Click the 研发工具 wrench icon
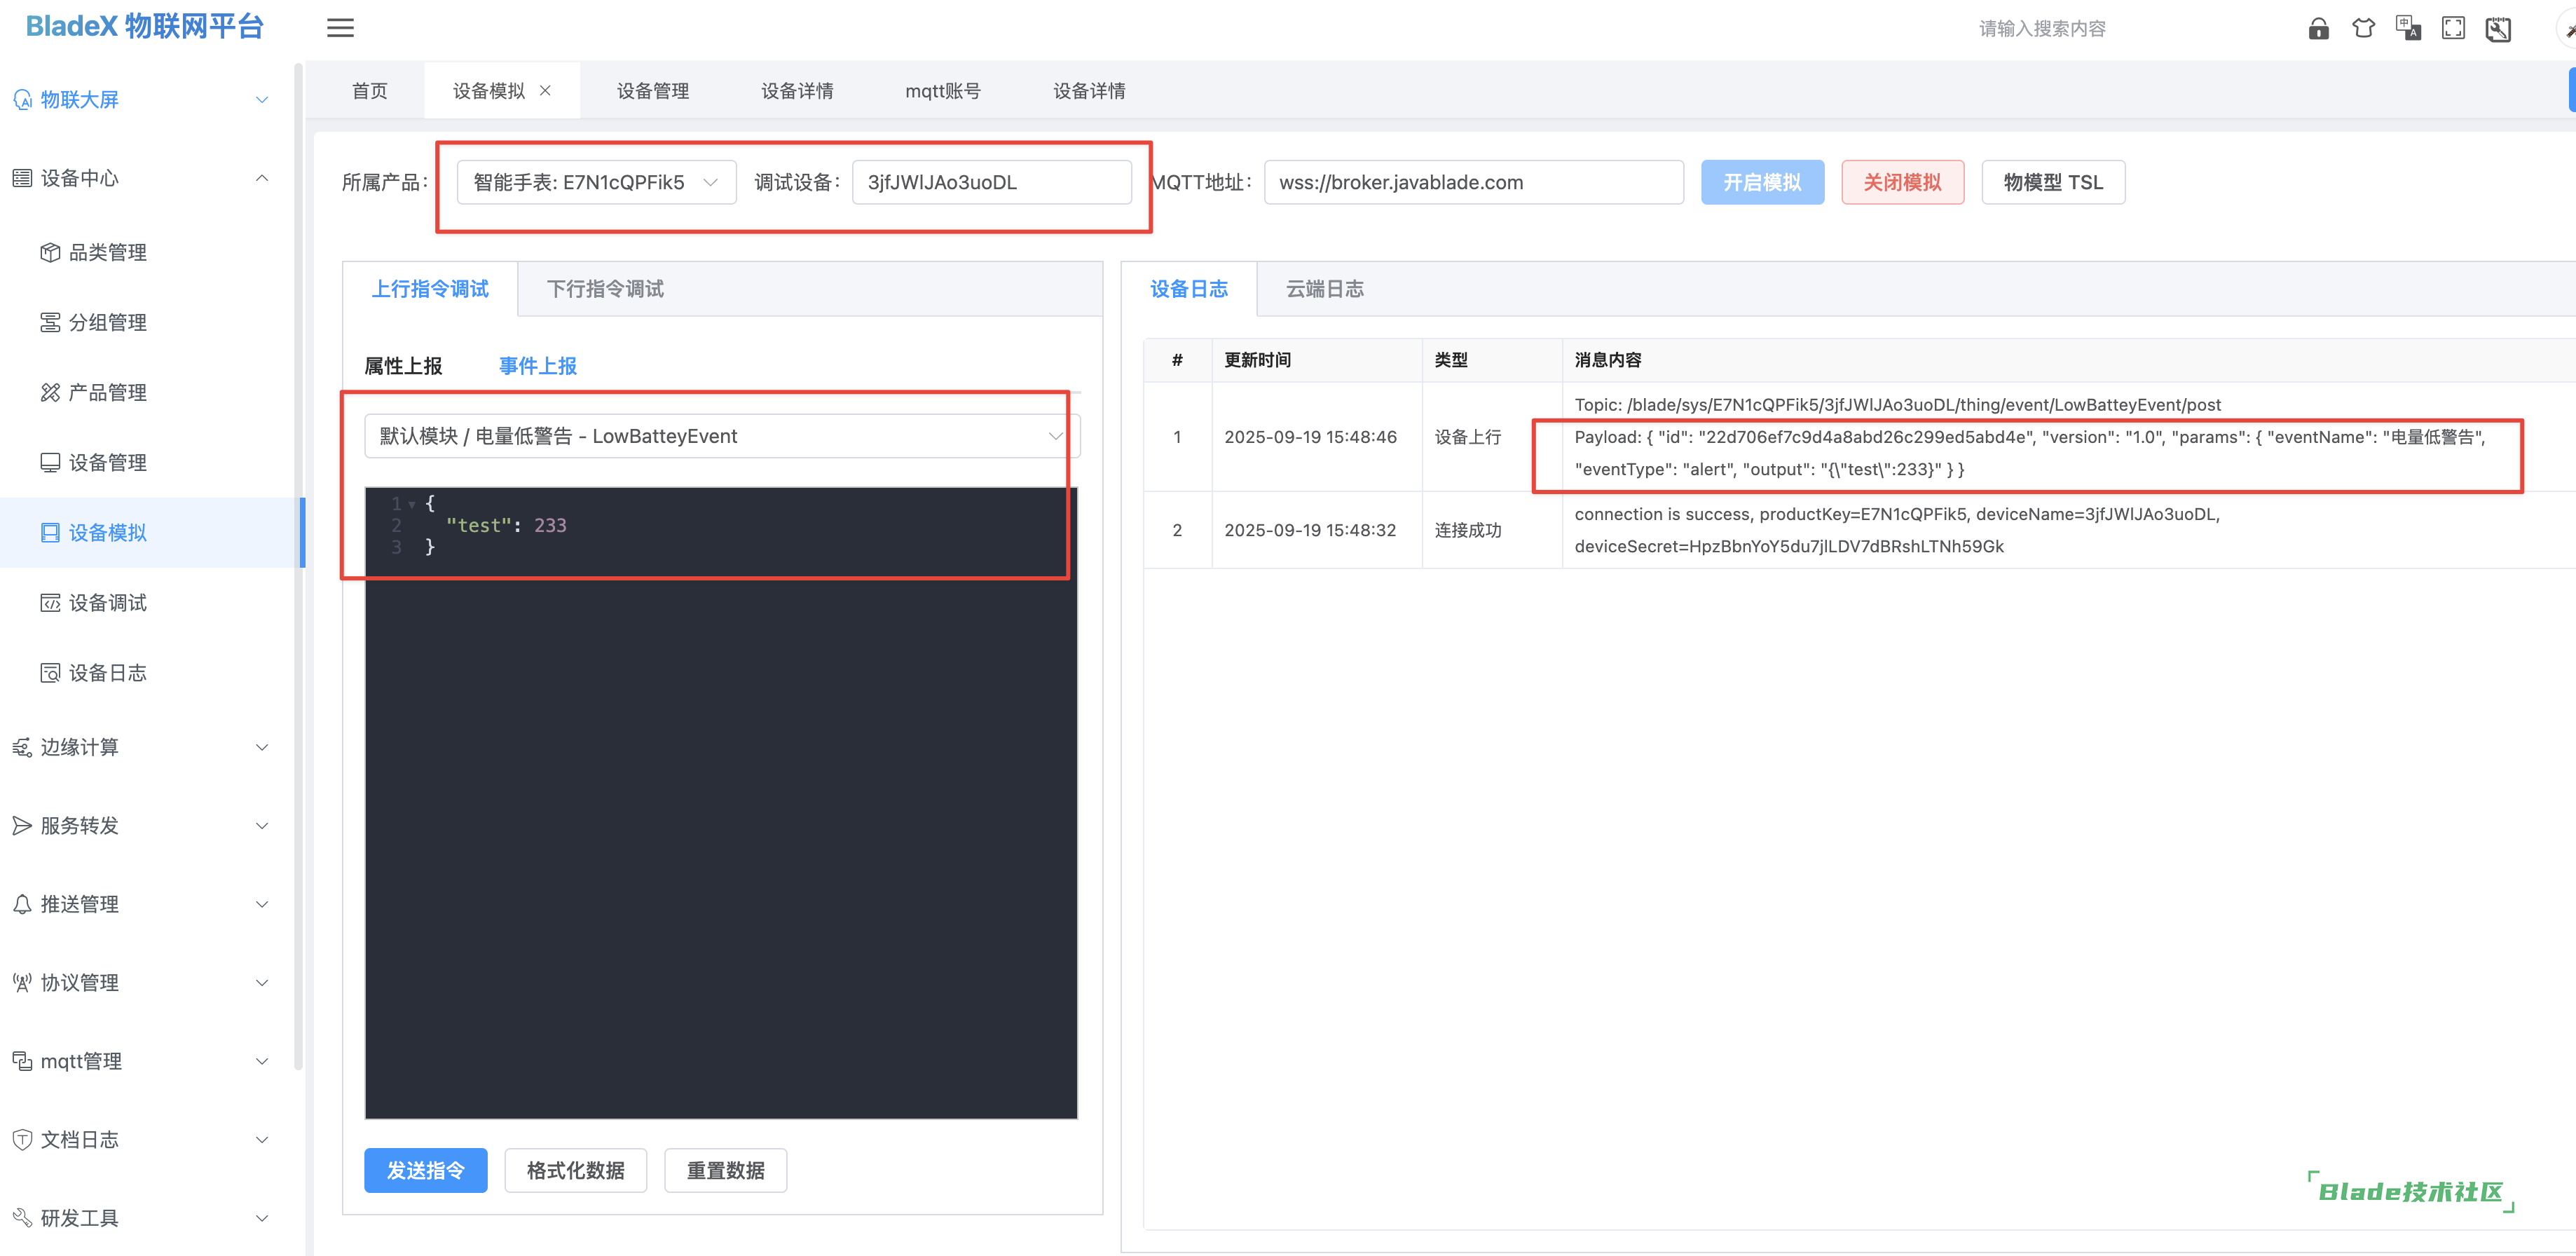 coord(22,1218)
